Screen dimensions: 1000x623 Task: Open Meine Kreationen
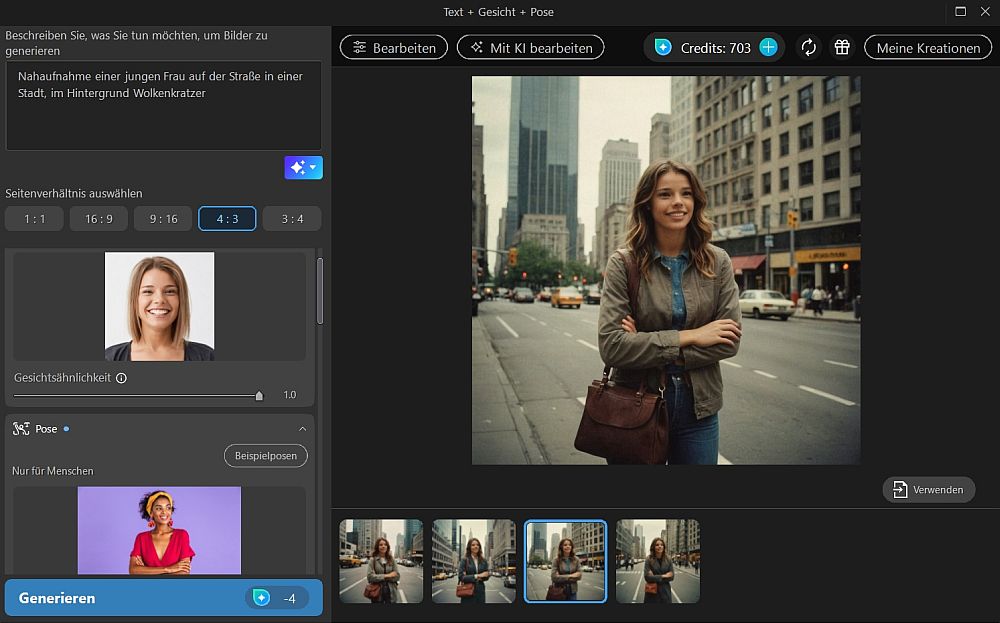point(928,47)
